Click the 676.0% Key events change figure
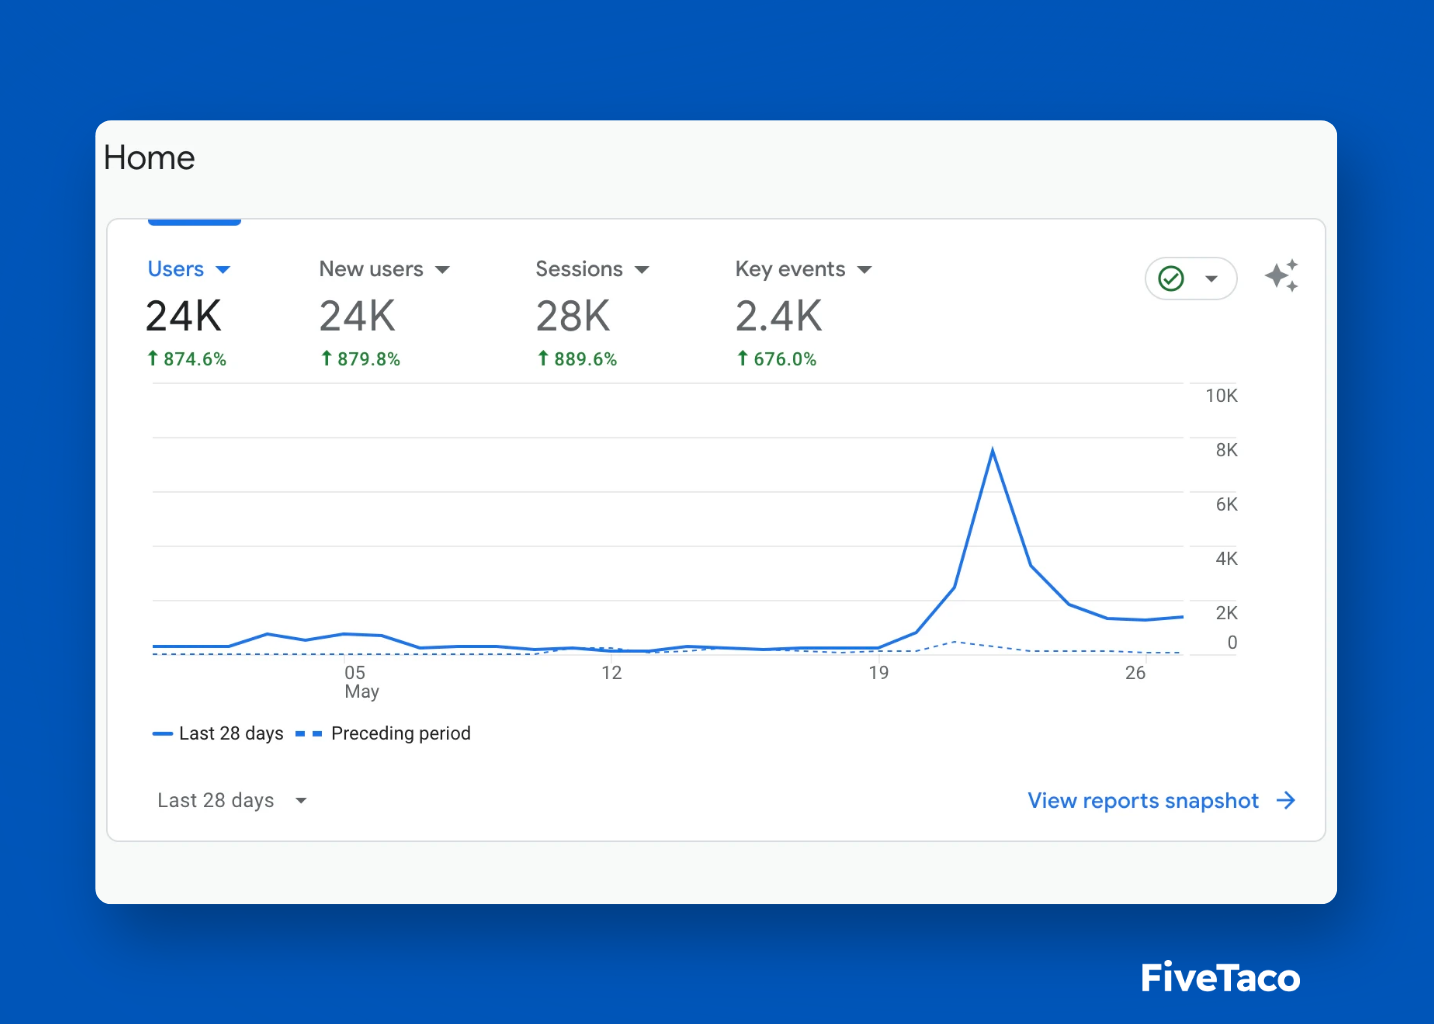 777,359
